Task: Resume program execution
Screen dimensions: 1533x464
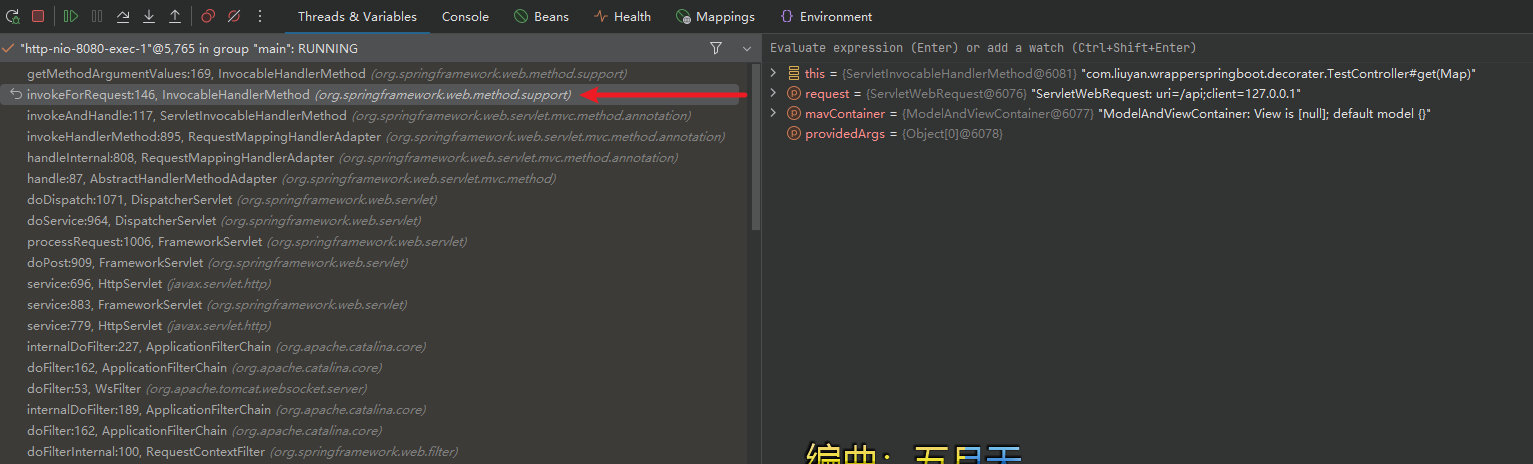Action: tap(70, 16)
